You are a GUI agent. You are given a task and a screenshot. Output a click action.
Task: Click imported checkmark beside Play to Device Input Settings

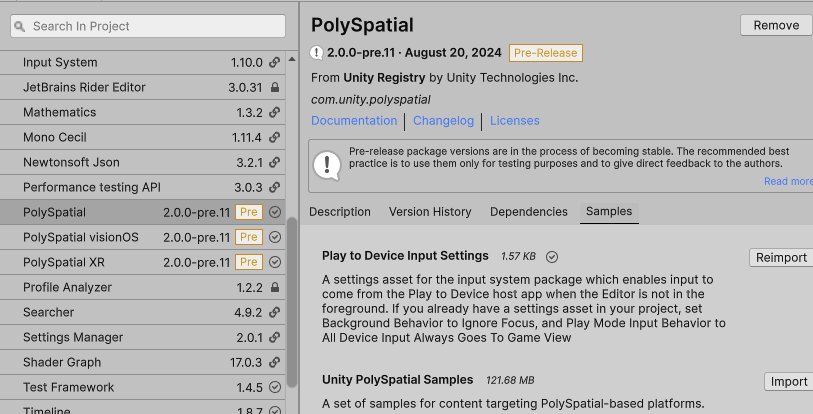(552, 257)
